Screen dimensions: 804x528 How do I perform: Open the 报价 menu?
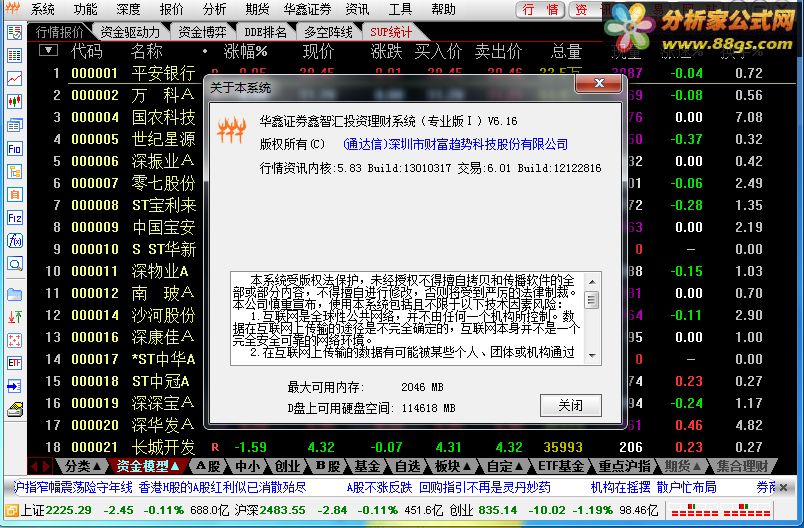[171, 9]
